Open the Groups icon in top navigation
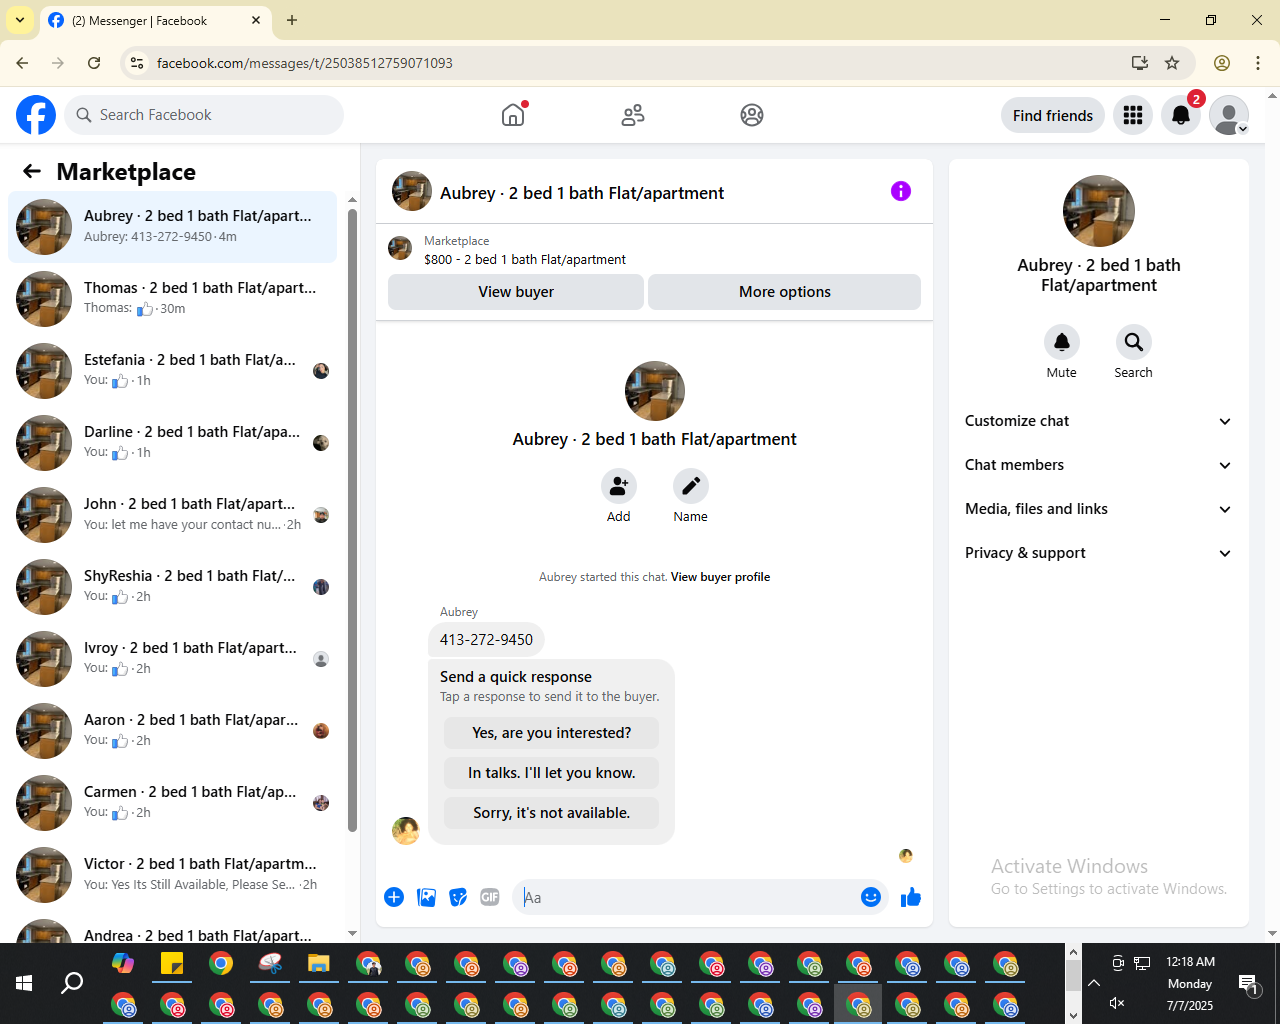The width and height of the screenshot is (1280, 1024). (x=752, y=115)
